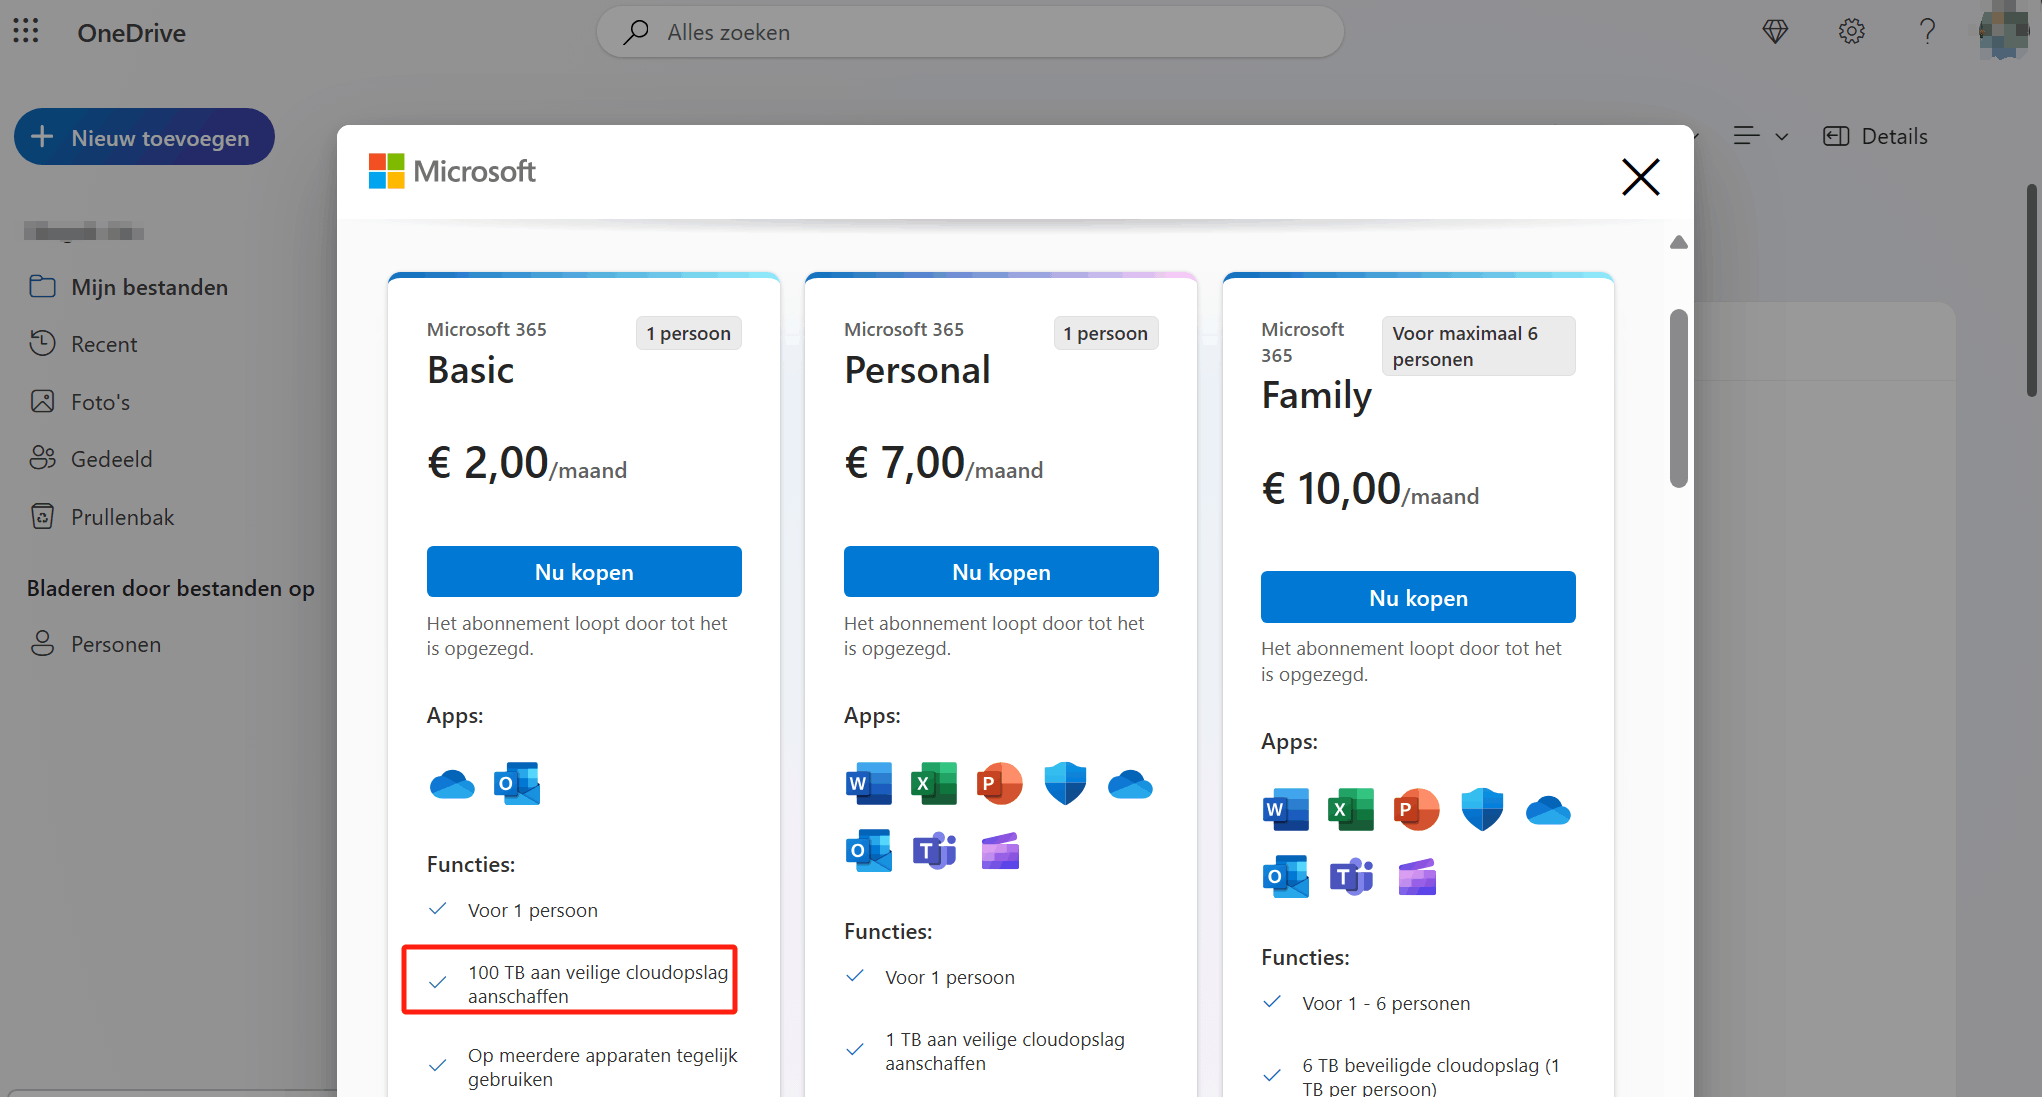Expand the sort and view options dropdown

tap(1761, 136)
